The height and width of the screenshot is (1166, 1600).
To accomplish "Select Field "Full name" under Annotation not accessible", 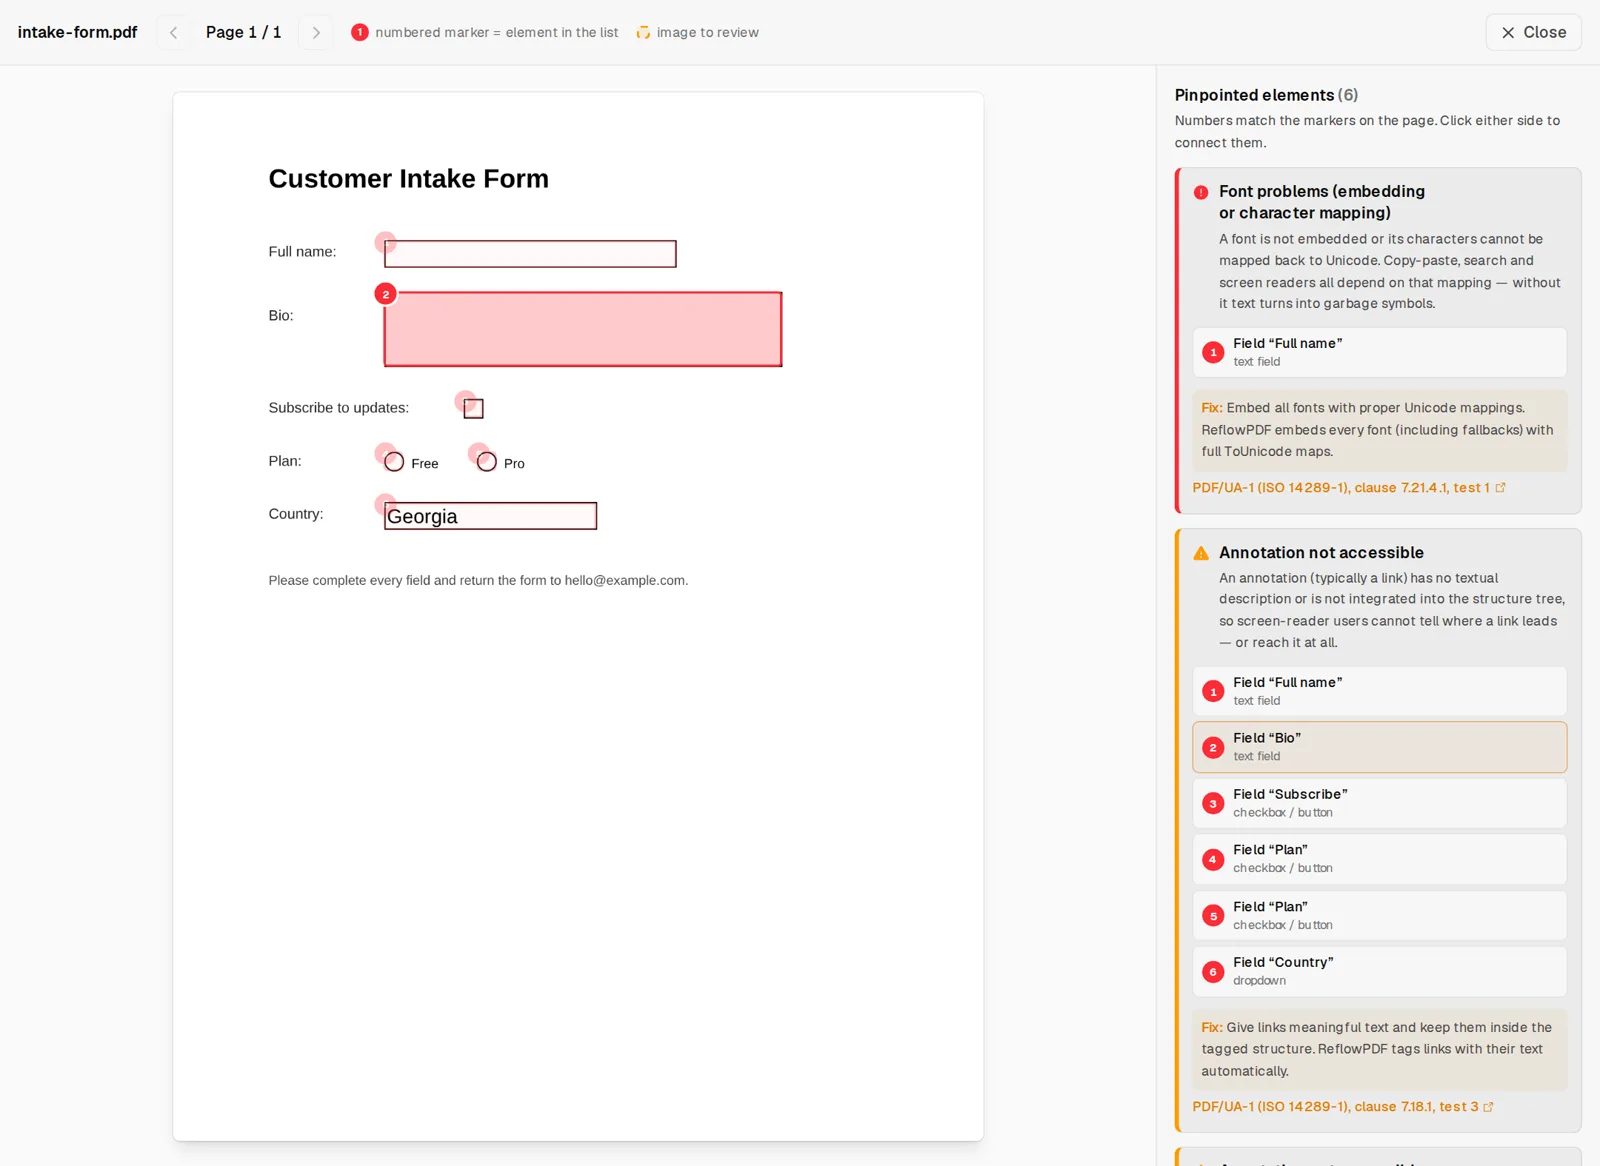I will (1379, 691).
